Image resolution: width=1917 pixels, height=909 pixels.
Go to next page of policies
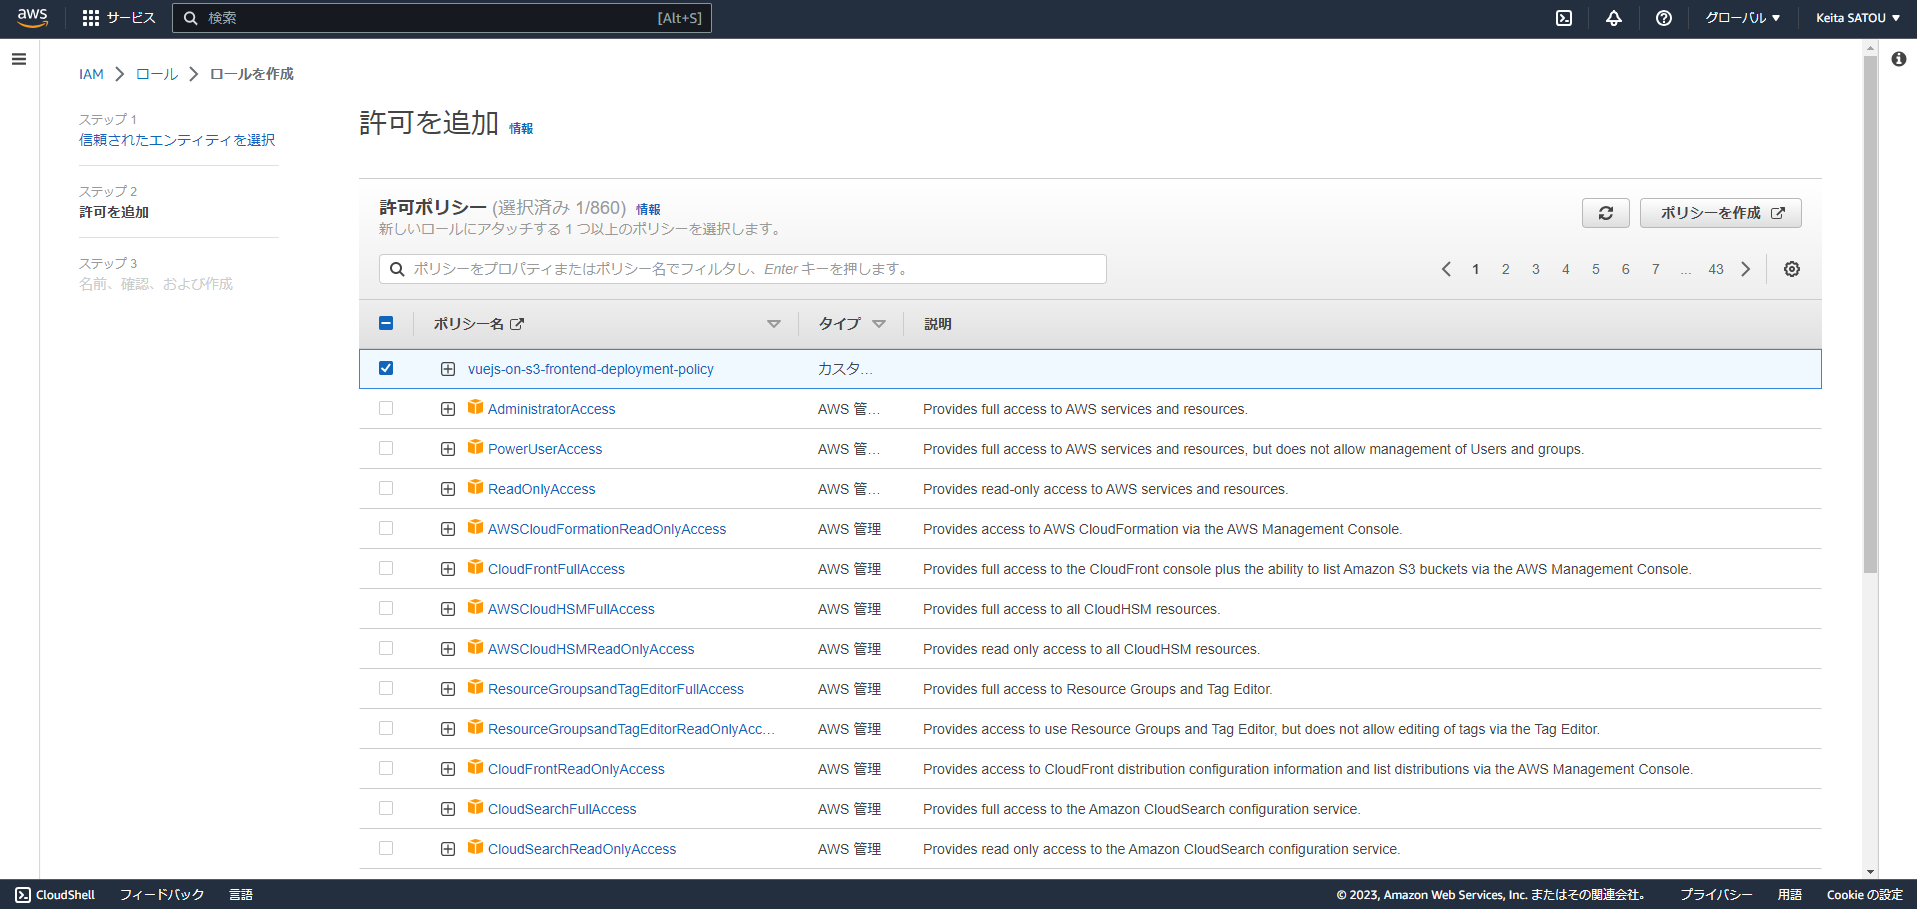[1746, 269]
